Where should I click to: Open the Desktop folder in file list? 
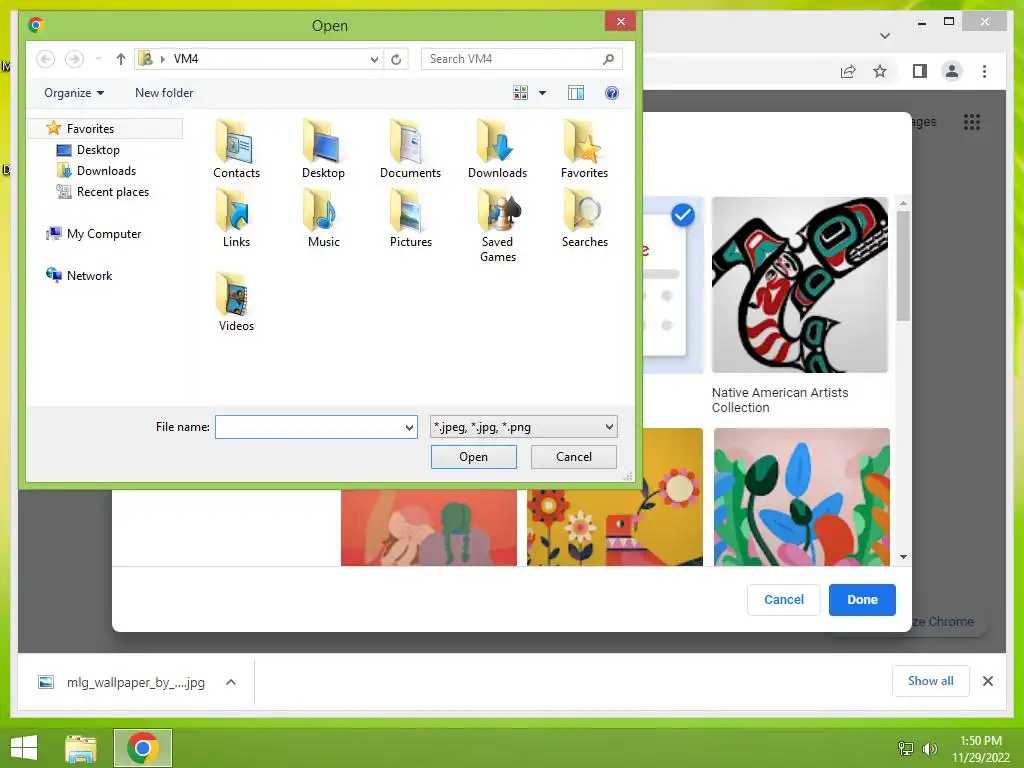tap(323, 150)
